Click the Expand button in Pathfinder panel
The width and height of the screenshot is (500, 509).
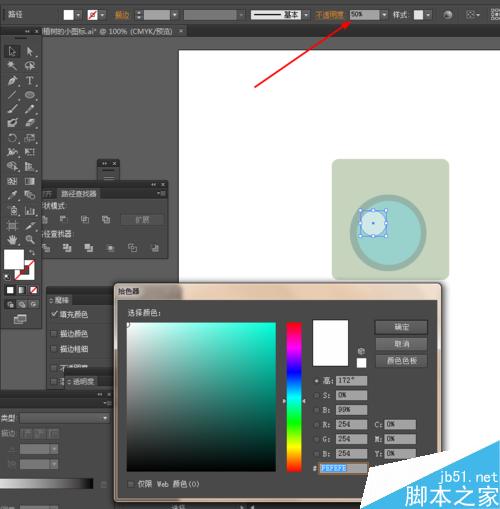click(x=142, y=220)
